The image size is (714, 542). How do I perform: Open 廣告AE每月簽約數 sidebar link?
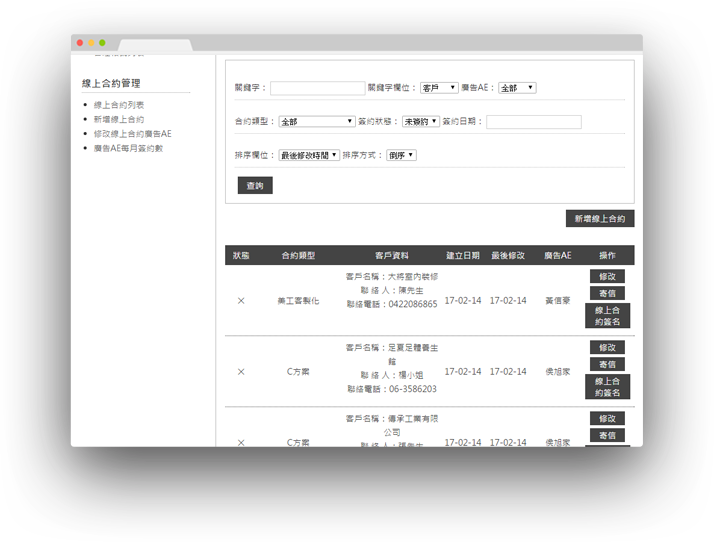point(128,148)
